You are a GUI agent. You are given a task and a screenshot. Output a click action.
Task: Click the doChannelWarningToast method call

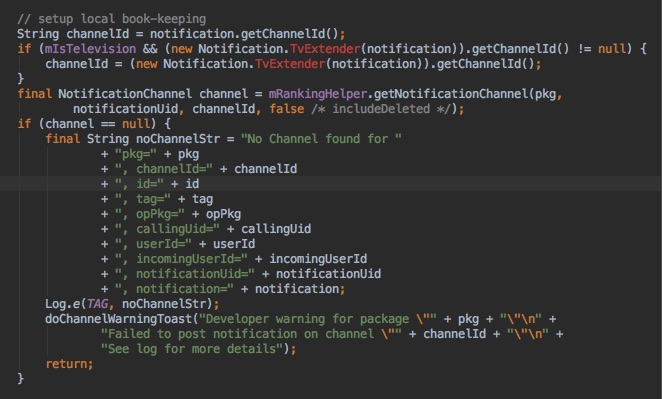tap(119, 319)
